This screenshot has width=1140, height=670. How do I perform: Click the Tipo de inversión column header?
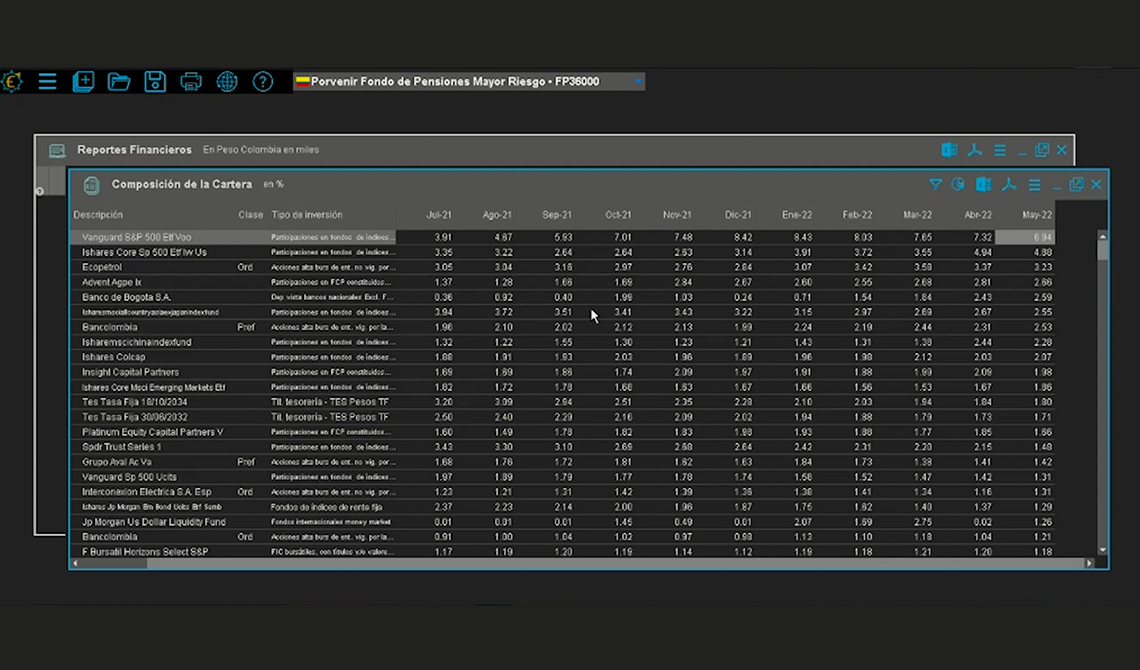click(x=307, y=215)
